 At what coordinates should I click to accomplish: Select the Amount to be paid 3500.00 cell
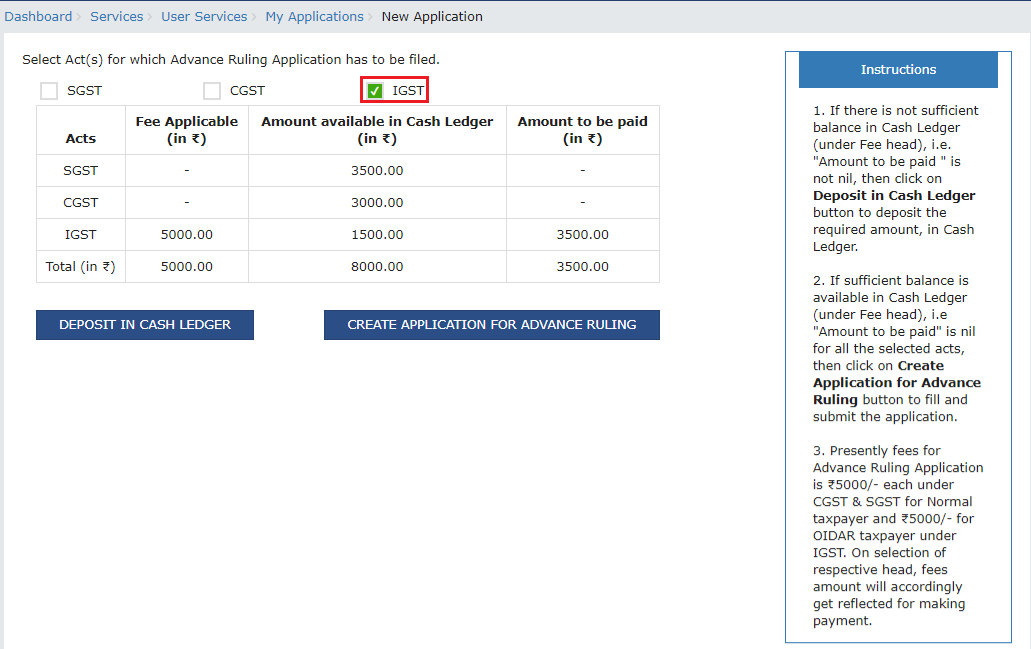[582, 234]
